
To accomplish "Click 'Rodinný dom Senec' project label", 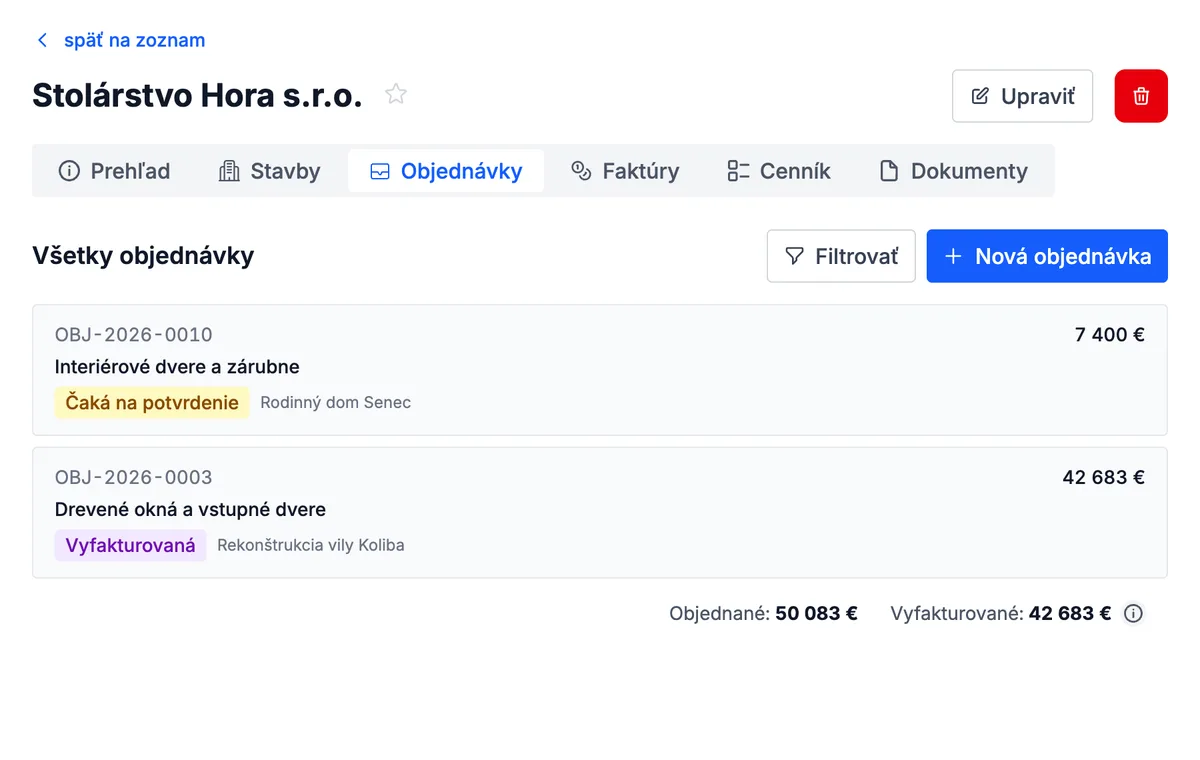I will [336, 403].
